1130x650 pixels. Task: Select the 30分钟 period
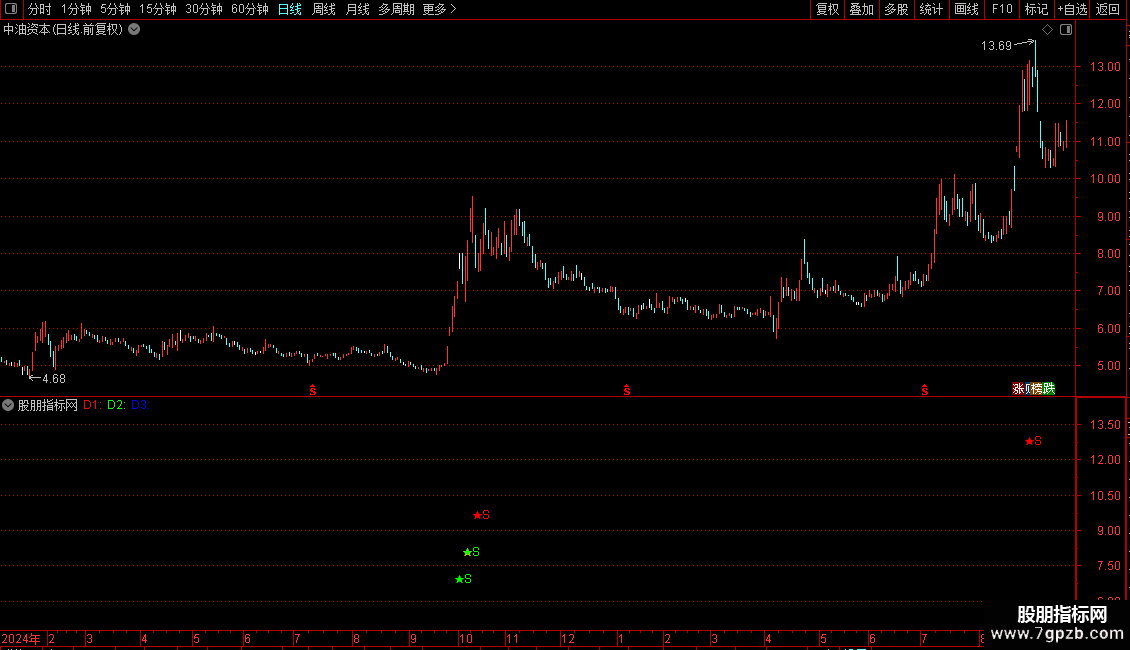tap(204, 9)
